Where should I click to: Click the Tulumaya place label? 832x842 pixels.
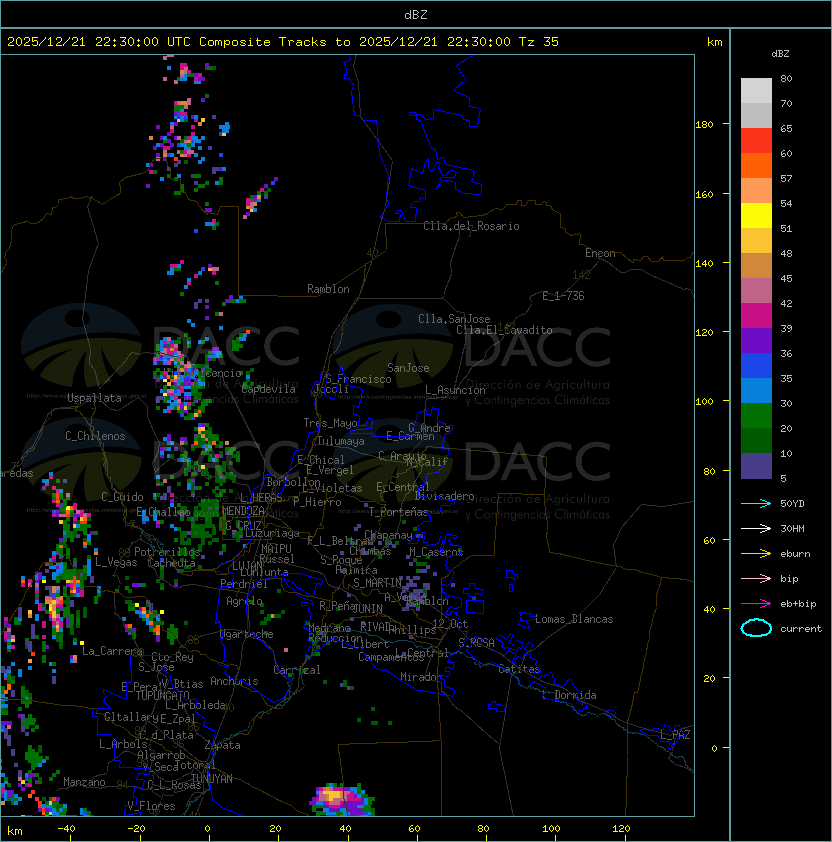coord(341,441)
